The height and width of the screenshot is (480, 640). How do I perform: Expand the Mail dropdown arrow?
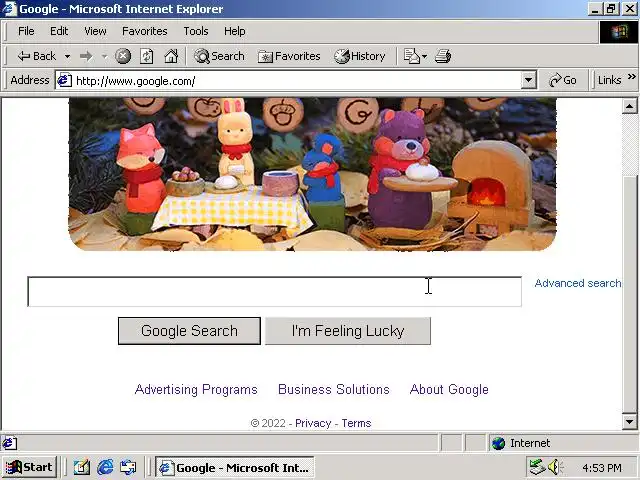(x=424, y=56)
